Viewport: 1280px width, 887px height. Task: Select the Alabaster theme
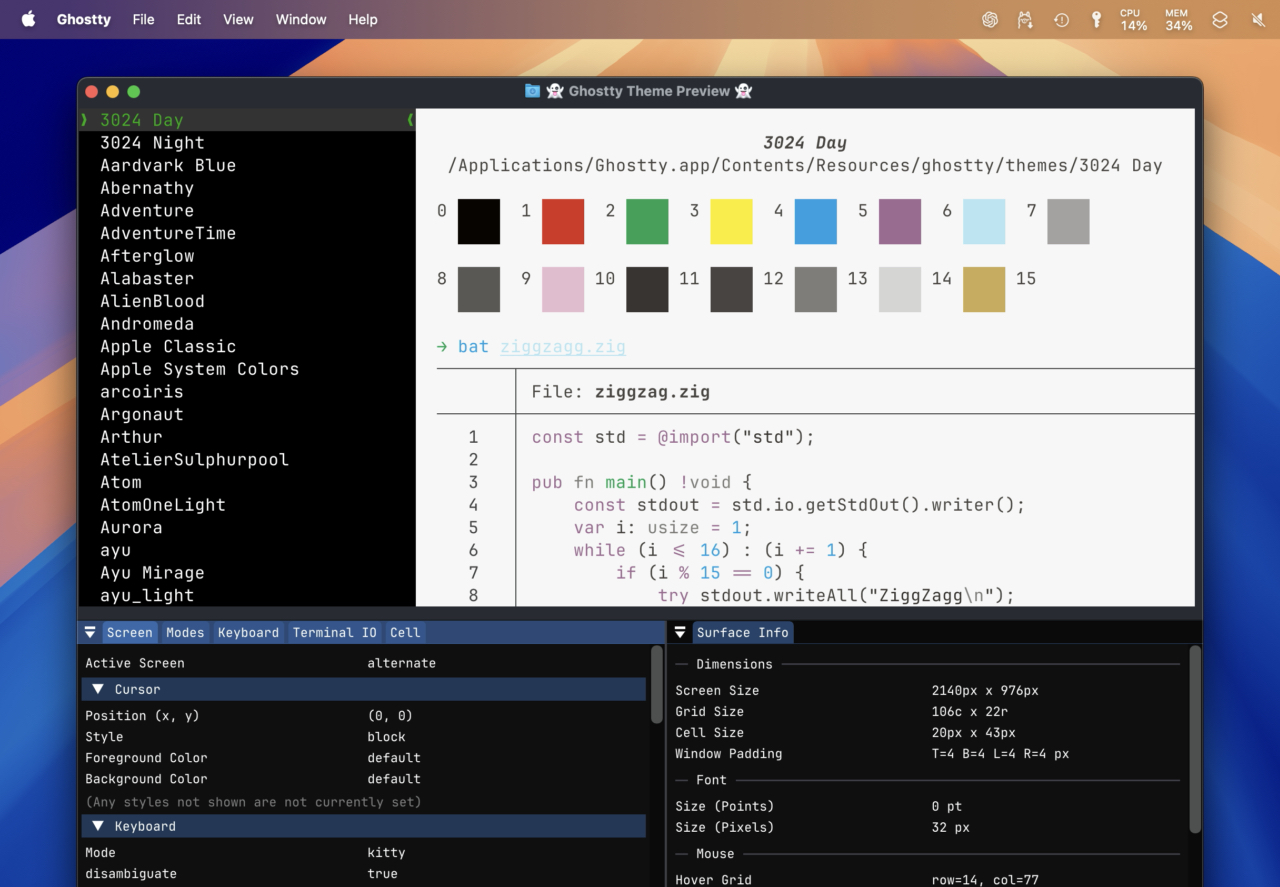click(147, 279)
